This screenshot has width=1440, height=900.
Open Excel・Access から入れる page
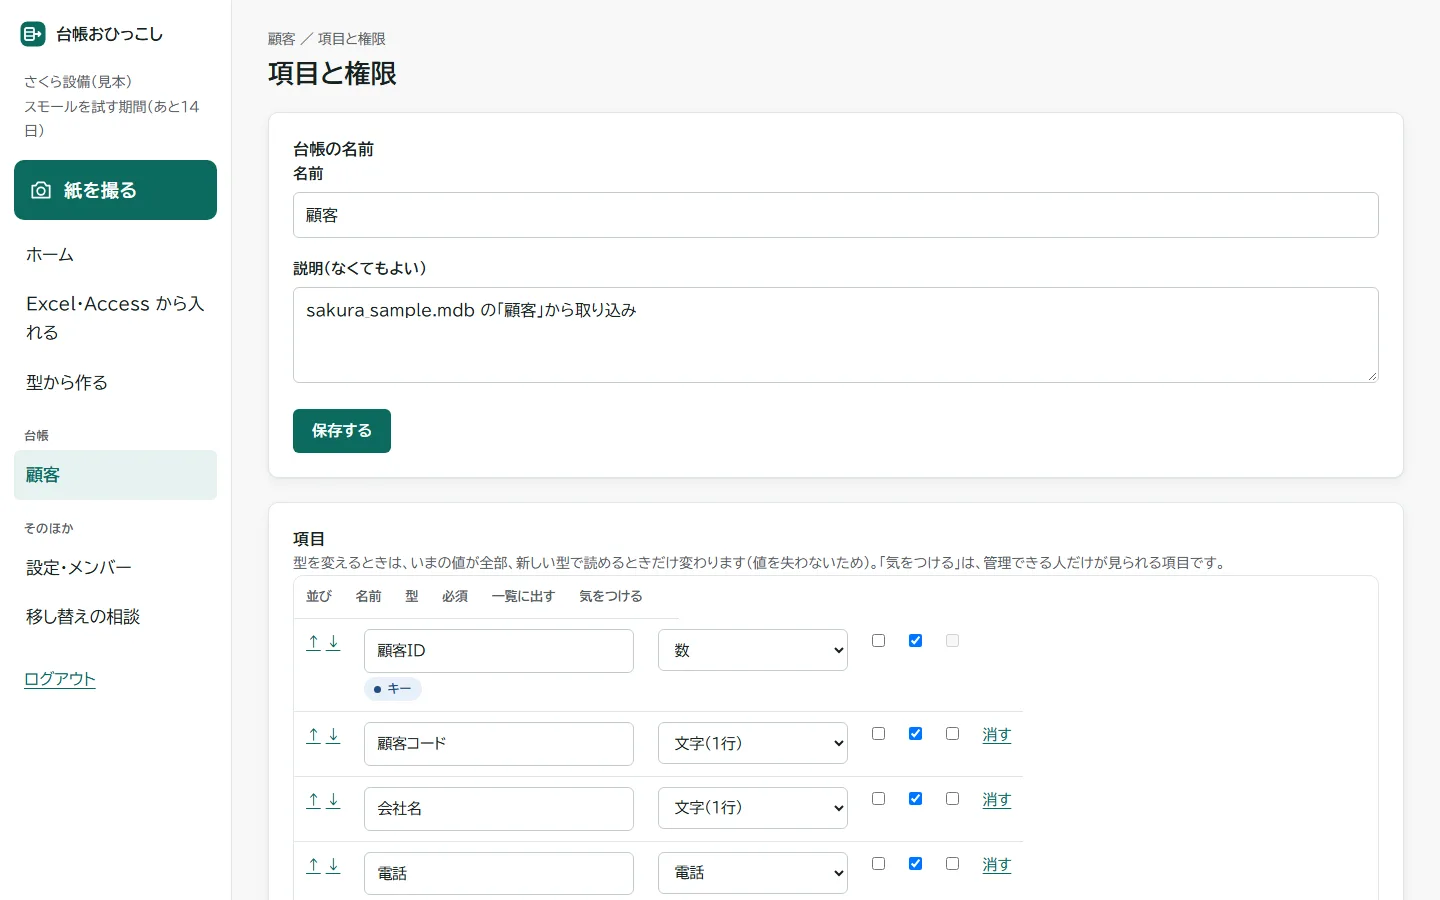[115, 318]
